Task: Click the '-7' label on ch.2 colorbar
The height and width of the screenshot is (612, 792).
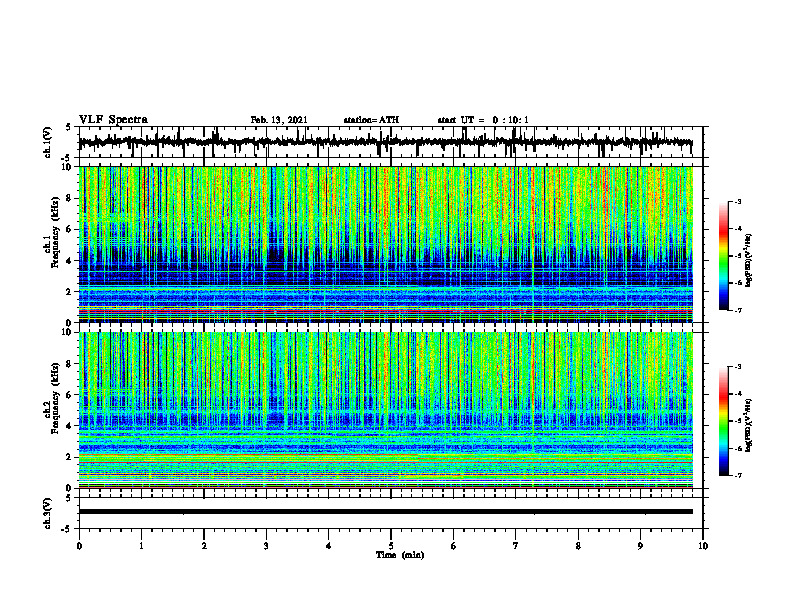Action: click(738, 475)
